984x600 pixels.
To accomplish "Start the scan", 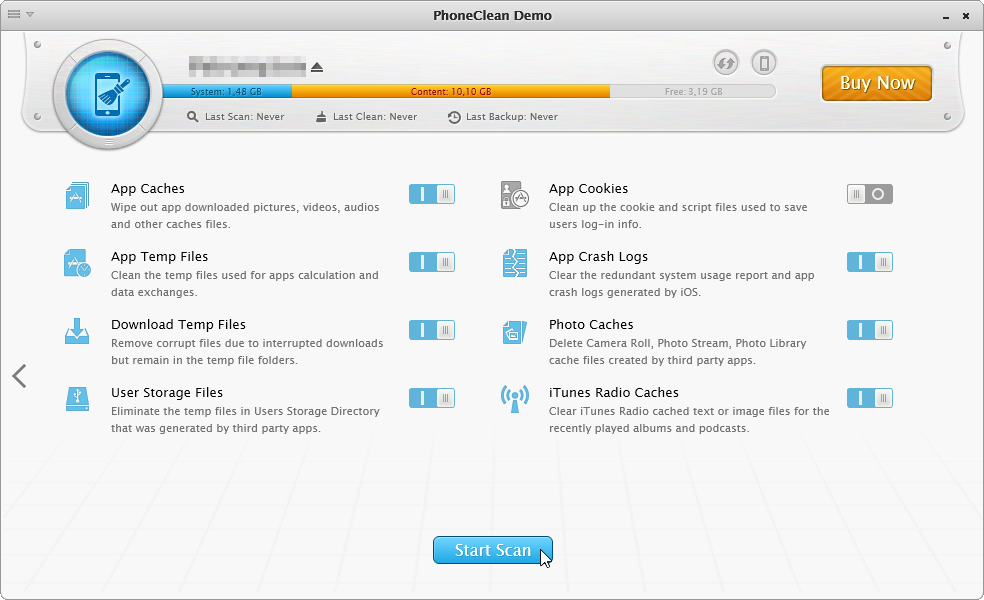I will click(x=493, y=550).
